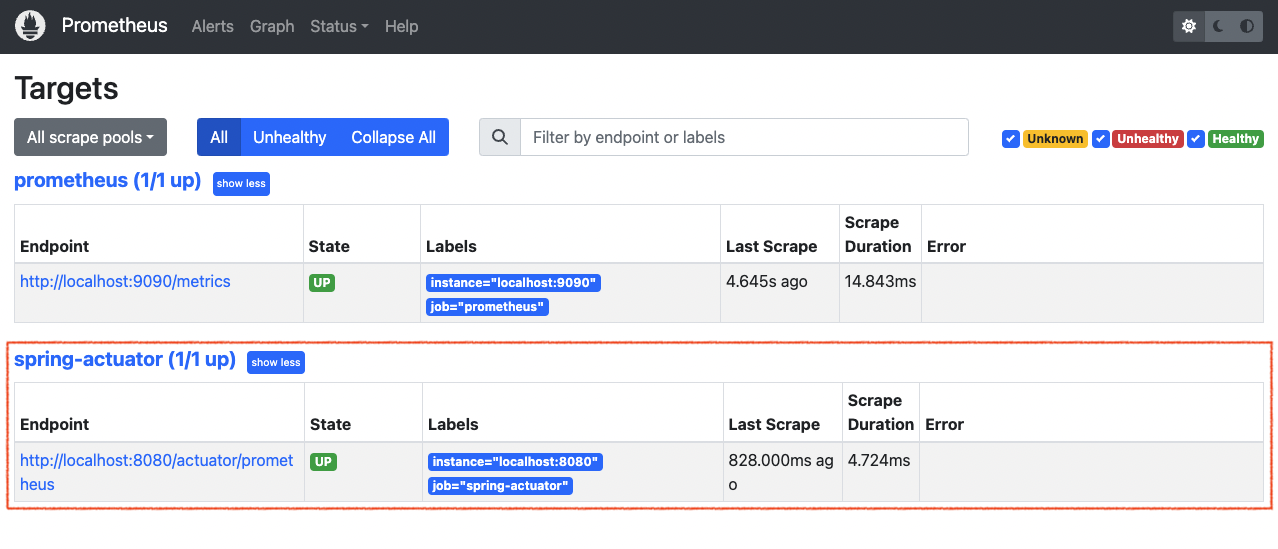
Task: Click the UP state badge for localhost:9090
Action: (x=322, y=283)
